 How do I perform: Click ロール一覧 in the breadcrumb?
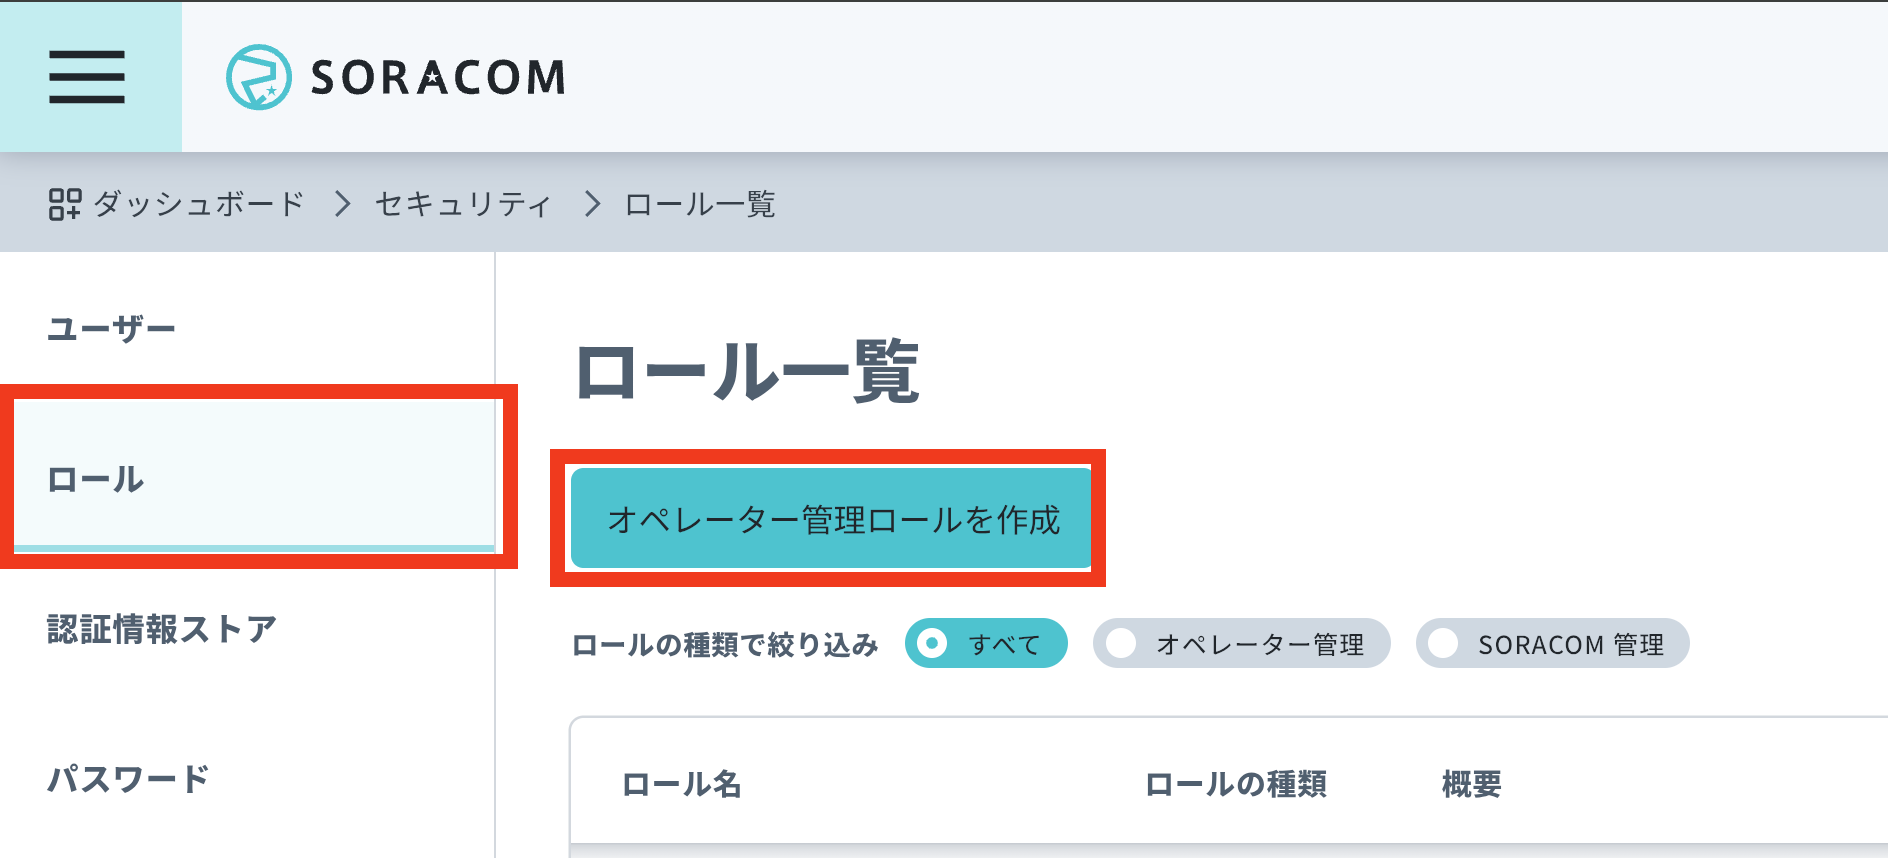pos(700,204)
